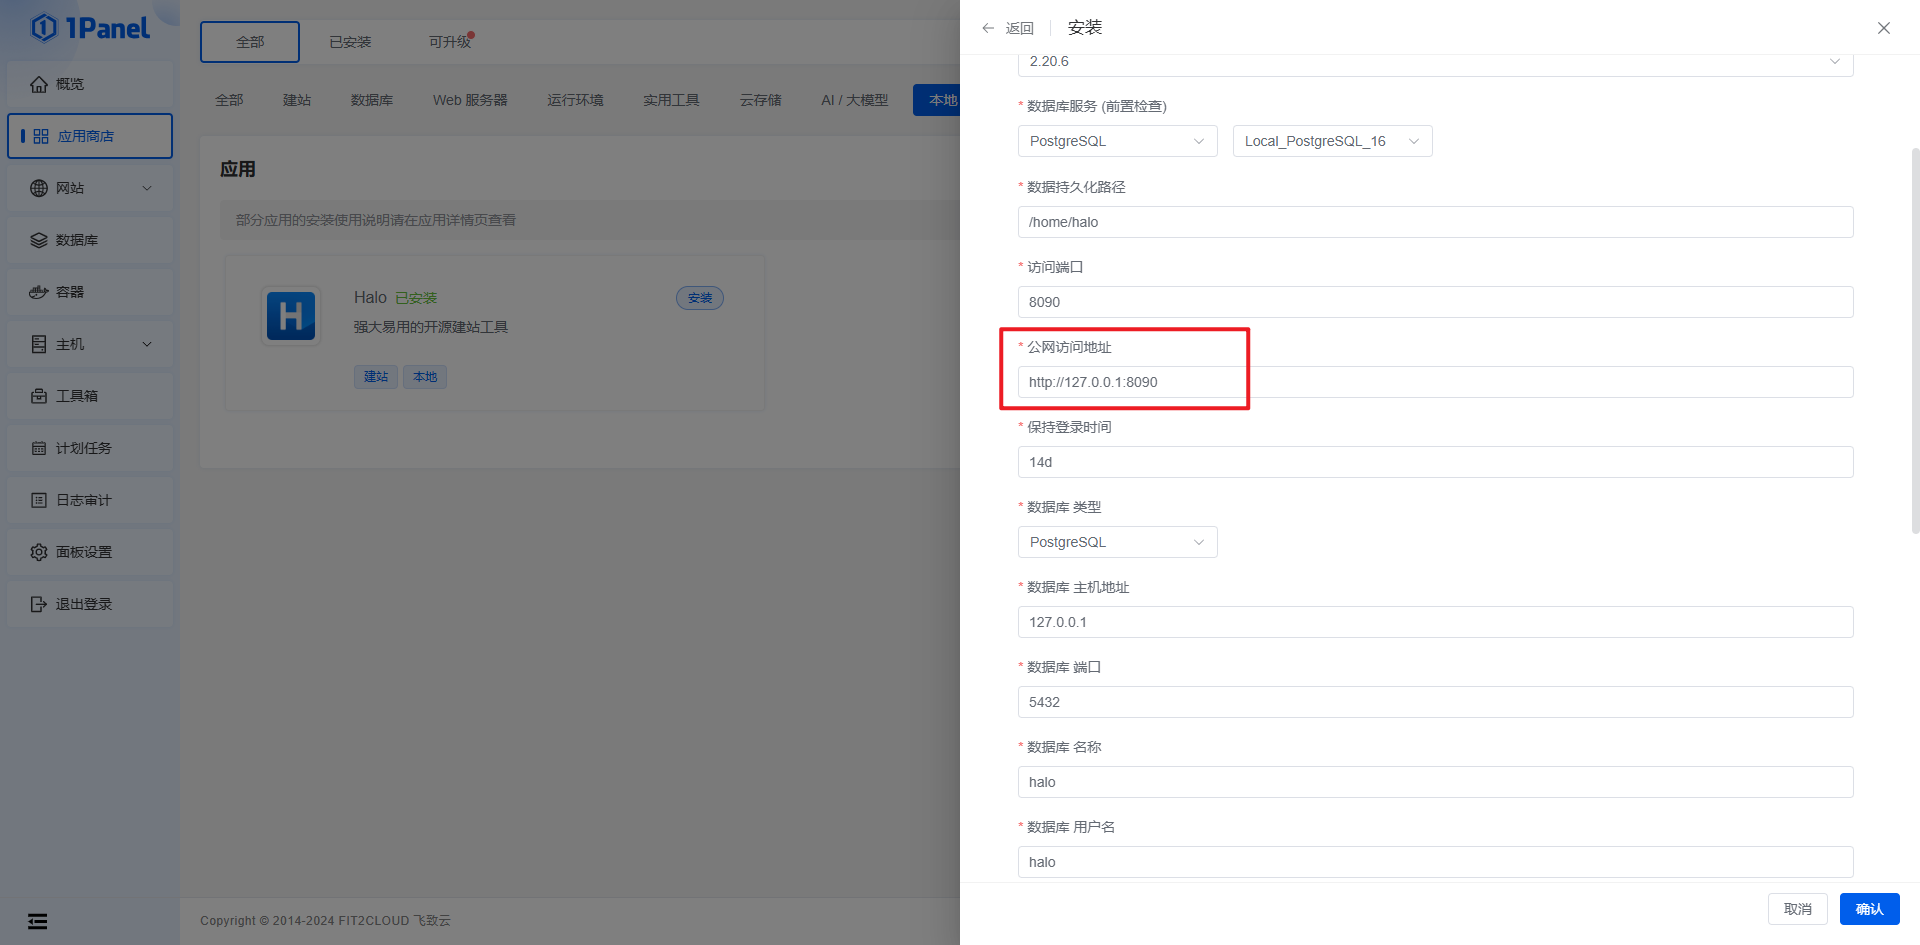This screenshot has height=945, width=1920.
Task: Open the Local_PostgreSQL_16 dropdown
Action: point(1332,141)
